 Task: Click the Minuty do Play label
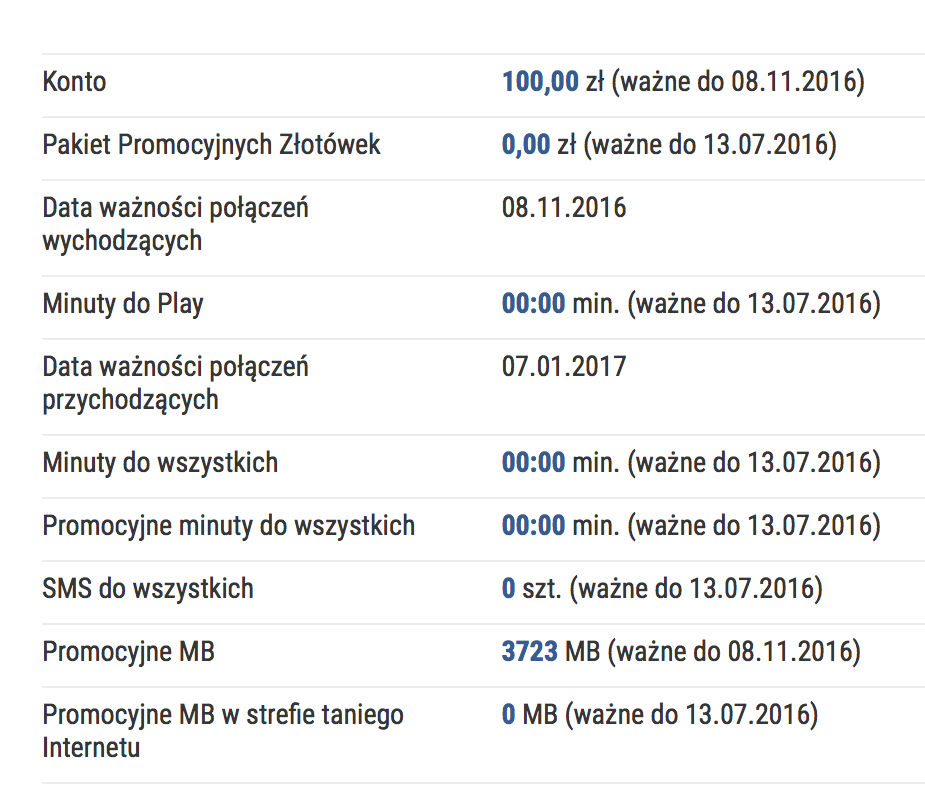click(123, 303)
